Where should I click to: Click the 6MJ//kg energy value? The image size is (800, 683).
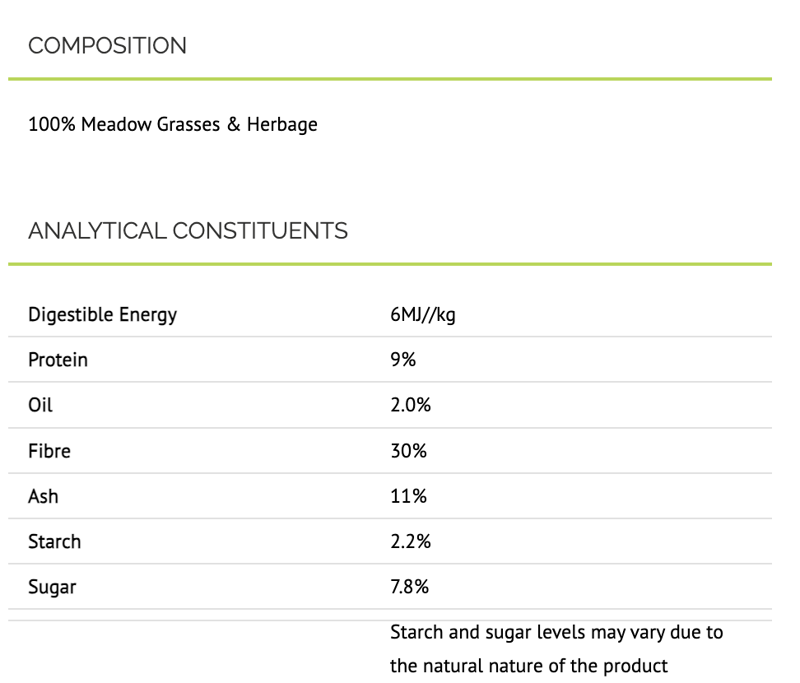(x=423, y=315)
